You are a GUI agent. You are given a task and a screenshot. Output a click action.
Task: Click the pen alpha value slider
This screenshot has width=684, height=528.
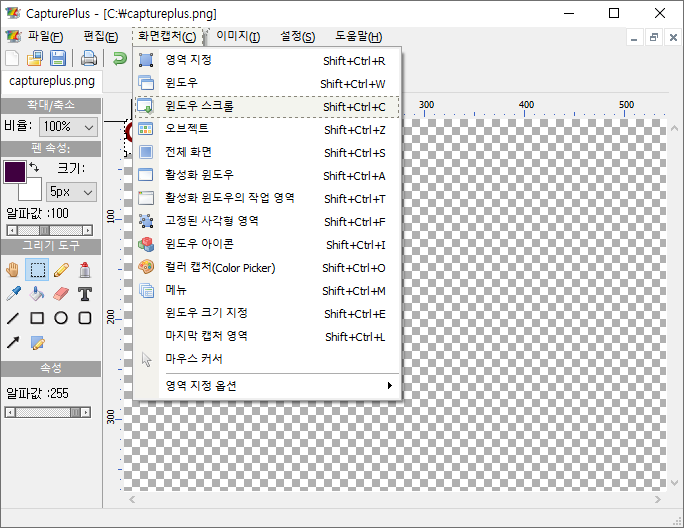[x=50, y=229]
